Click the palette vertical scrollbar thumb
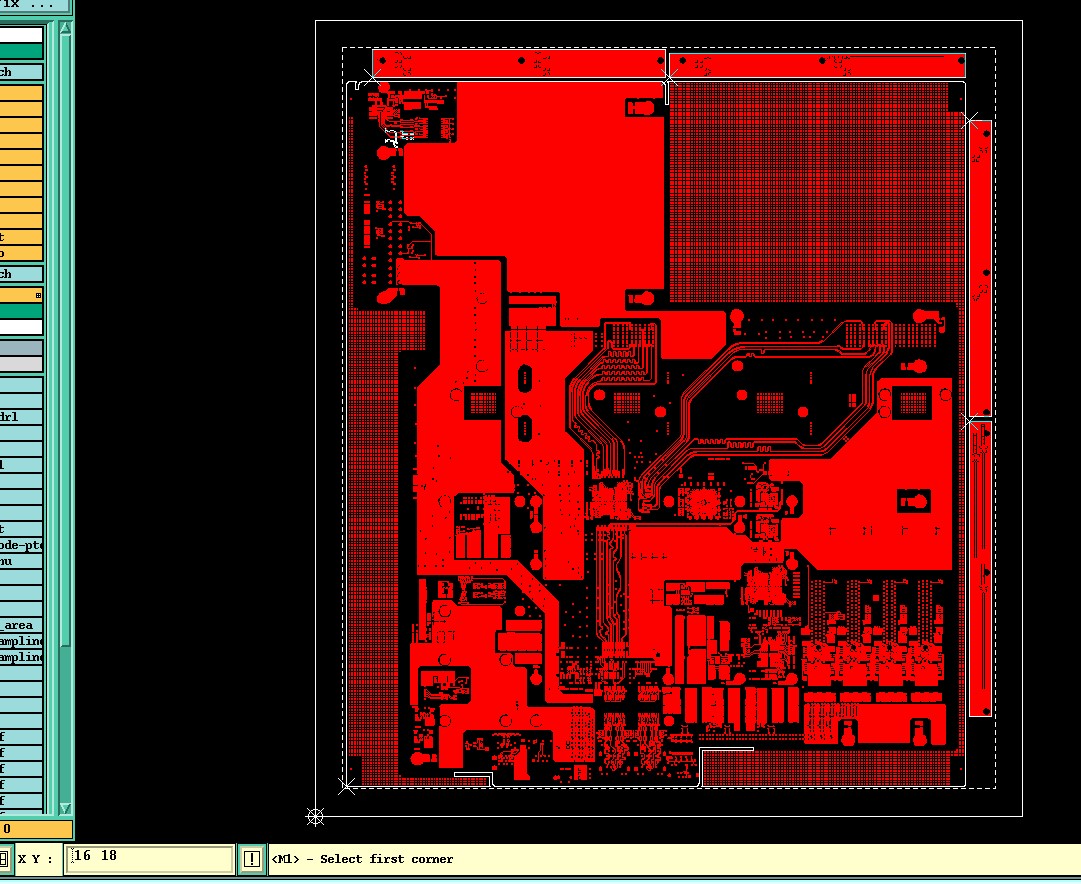1081x884 pixels. [65, 341]
